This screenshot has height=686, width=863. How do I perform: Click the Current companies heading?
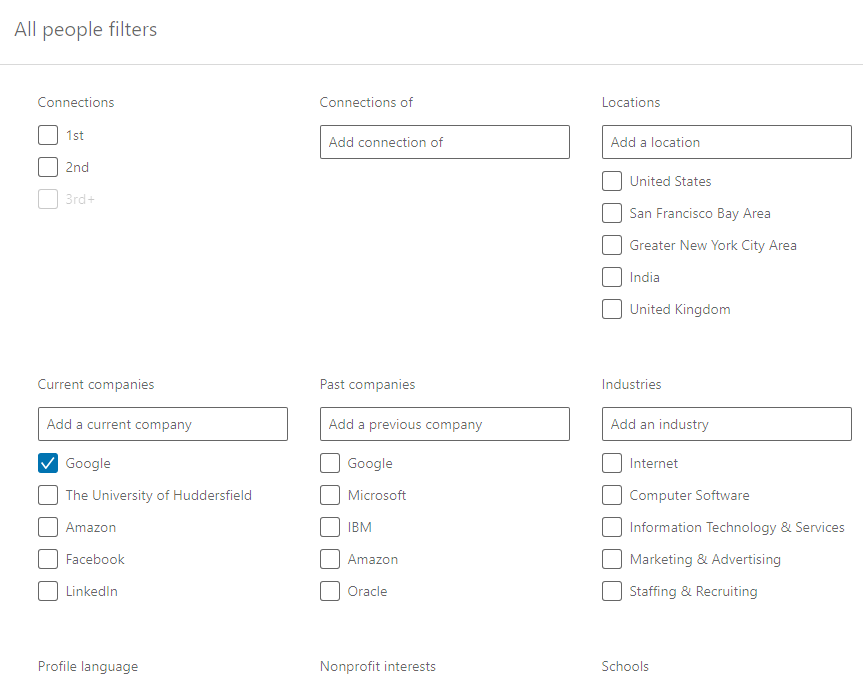tap(96, 384)
